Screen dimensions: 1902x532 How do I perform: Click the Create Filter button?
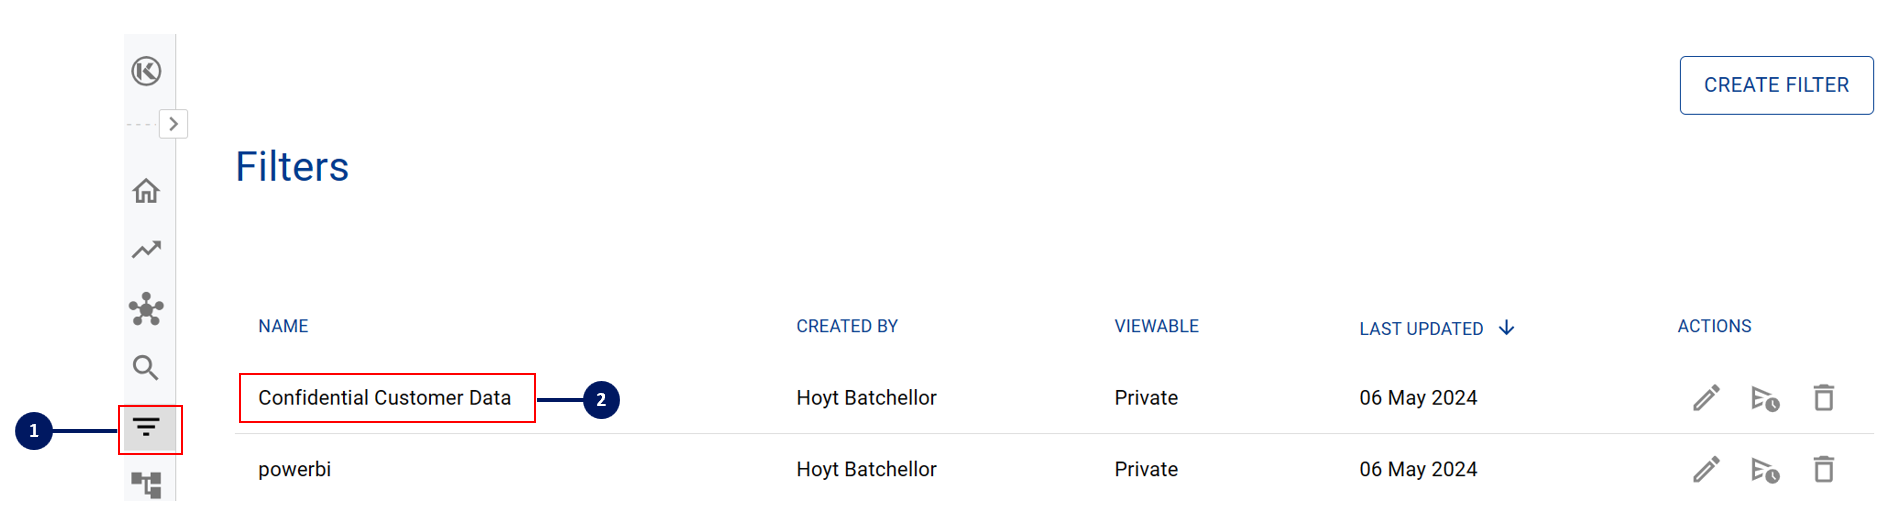[x=1776, y=85]
